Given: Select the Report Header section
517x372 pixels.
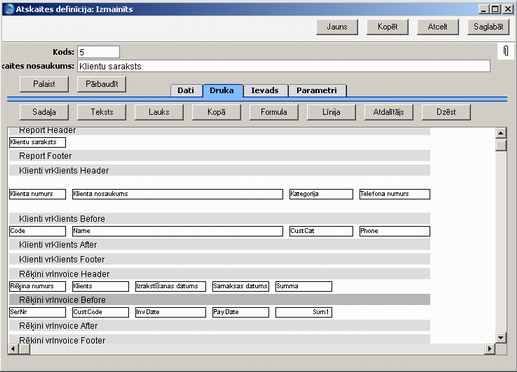Looking at the screenshot, I should 219,131.
